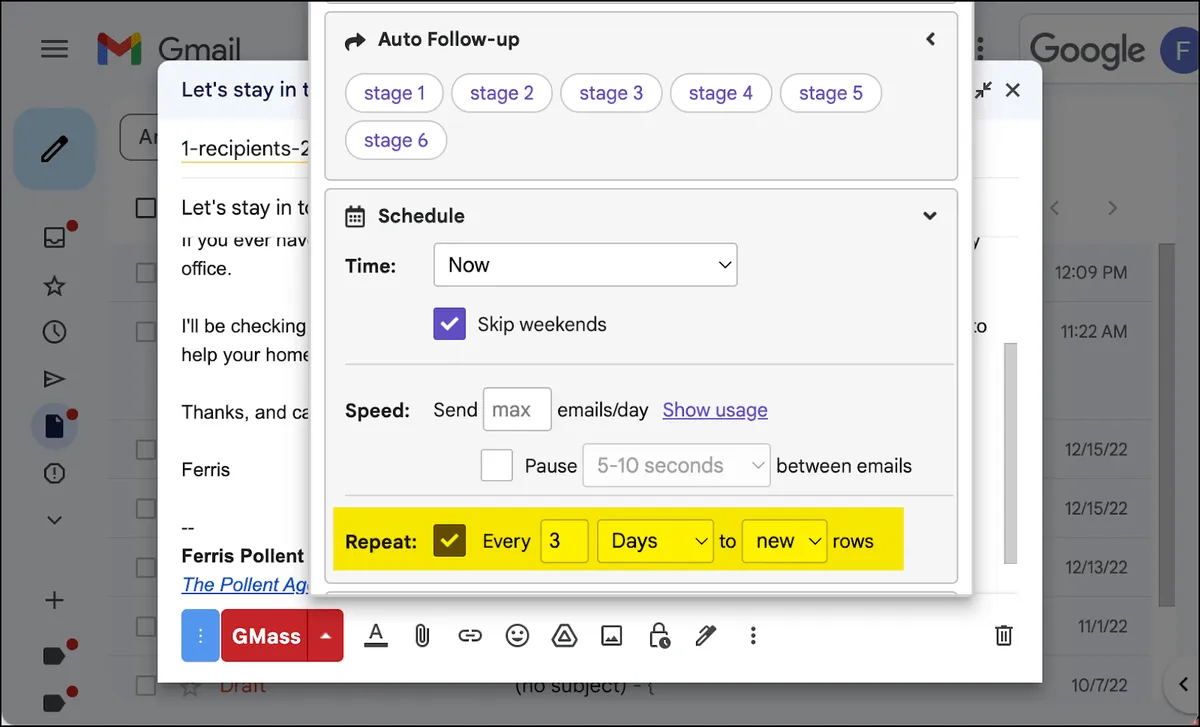Open Starred icon in sidebar
Viewport: 1200px width, 727px height.
[x=54, y=287]
